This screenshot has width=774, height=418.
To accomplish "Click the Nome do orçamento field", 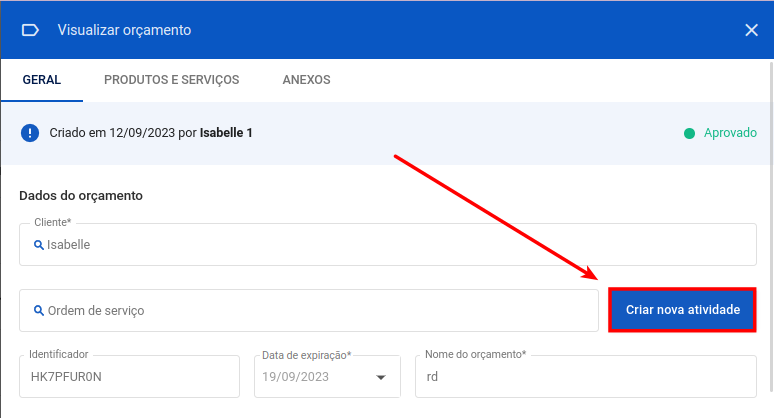I will (x=585, y=377).
